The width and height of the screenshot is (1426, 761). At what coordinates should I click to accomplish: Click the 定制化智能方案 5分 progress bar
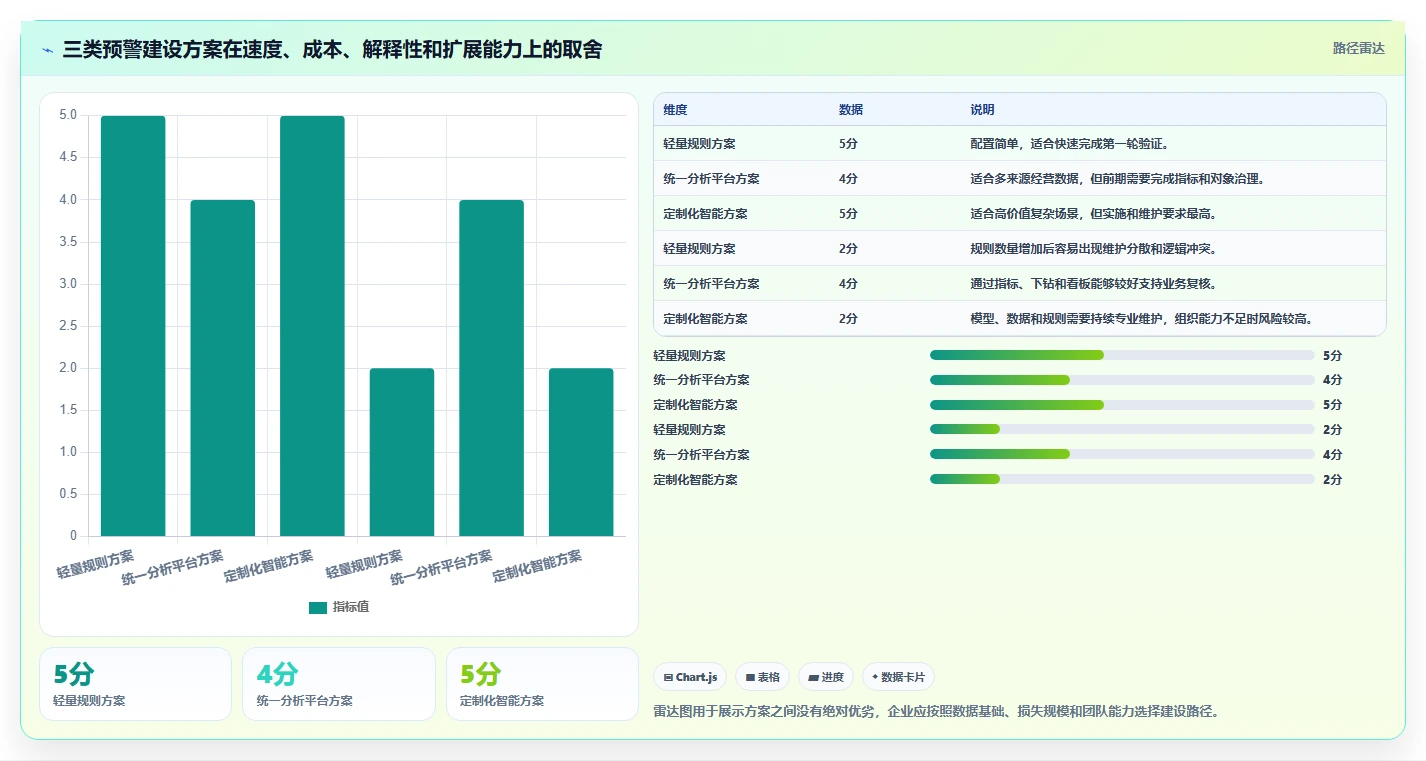1122,405
